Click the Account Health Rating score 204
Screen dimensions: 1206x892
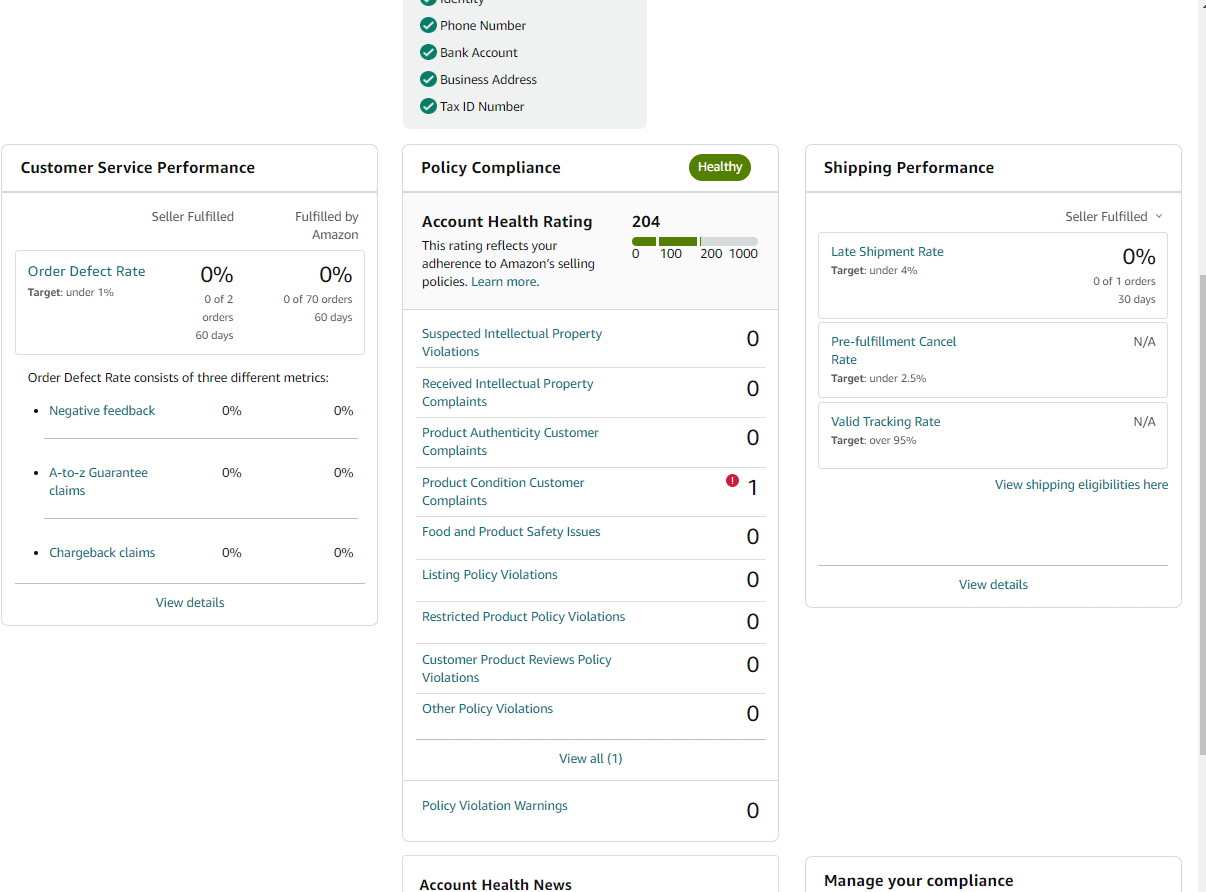[x=646, y=221]
